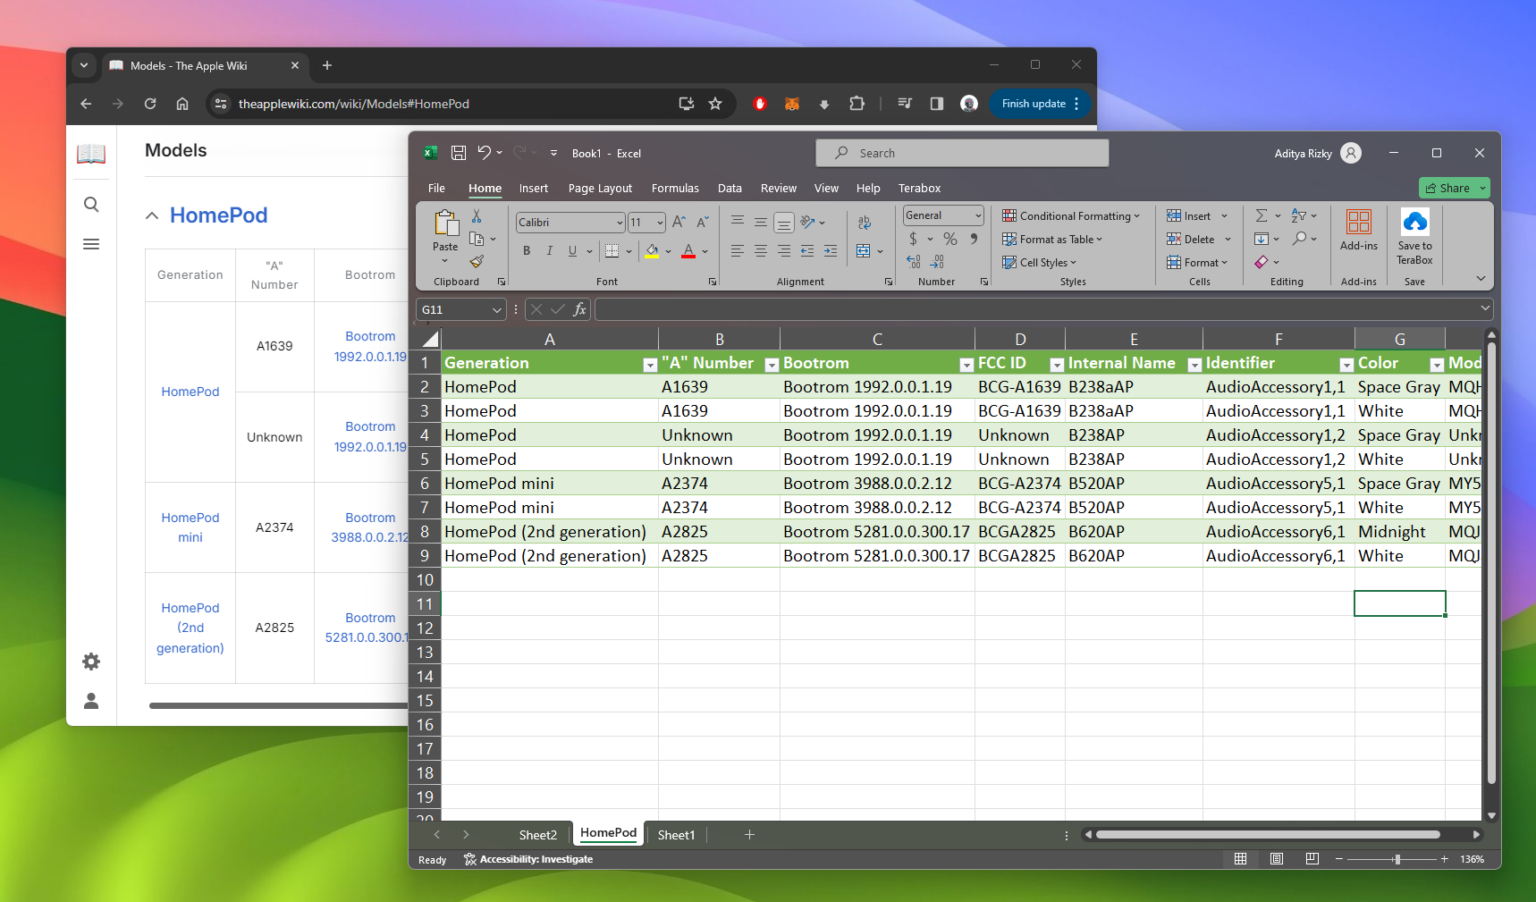Switch to Page Break Preview in status bar
Viewport: 1536px width, 902px height.
1311,858
